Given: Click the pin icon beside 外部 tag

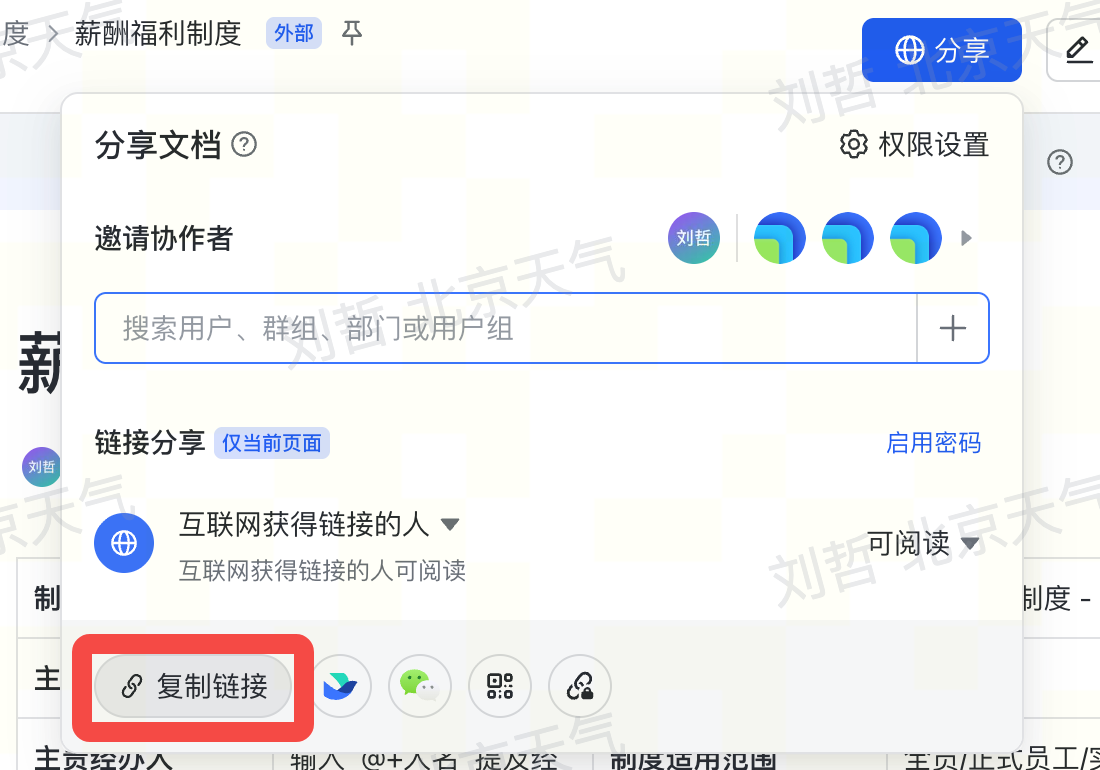Looking at the screenshot, I should coord(351,32).
